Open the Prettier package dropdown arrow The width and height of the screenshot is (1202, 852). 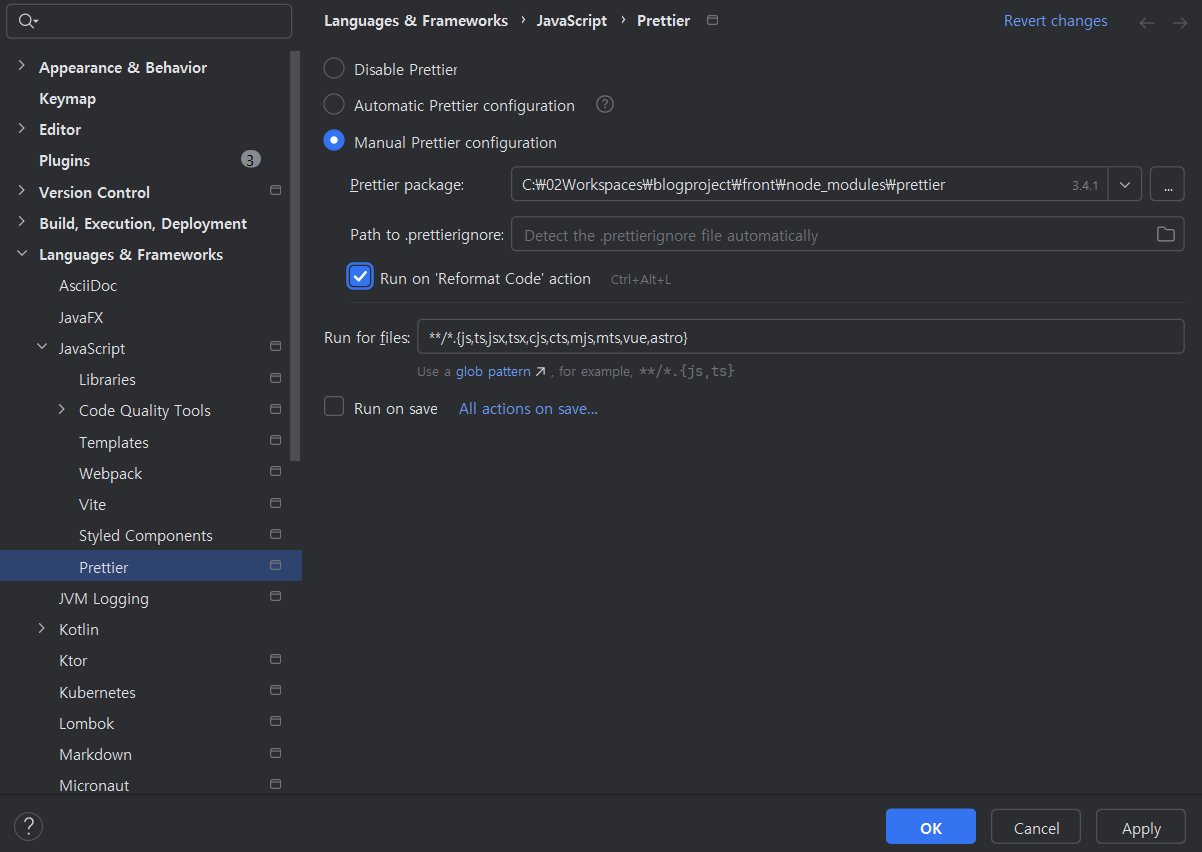tap(1125, 185)
